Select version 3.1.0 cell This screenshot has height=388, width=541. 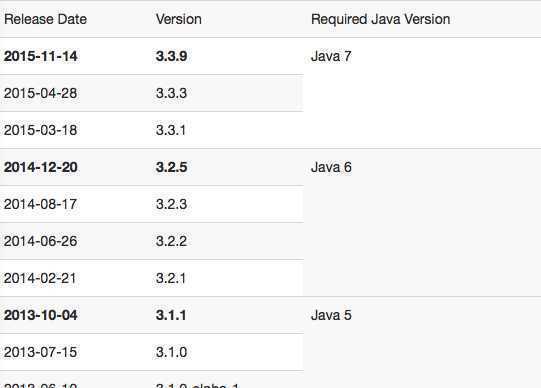click(x=171, y=352)
